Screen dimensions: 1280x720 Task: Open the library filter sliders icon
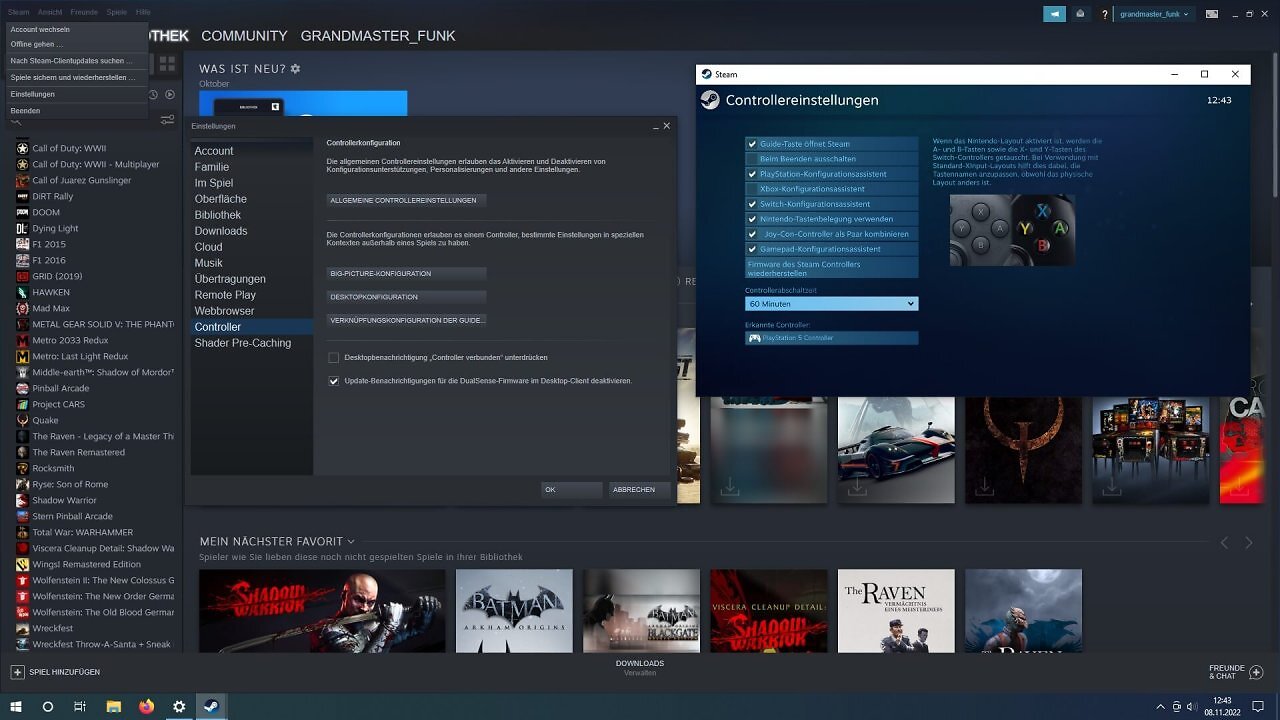pos(167,120)
